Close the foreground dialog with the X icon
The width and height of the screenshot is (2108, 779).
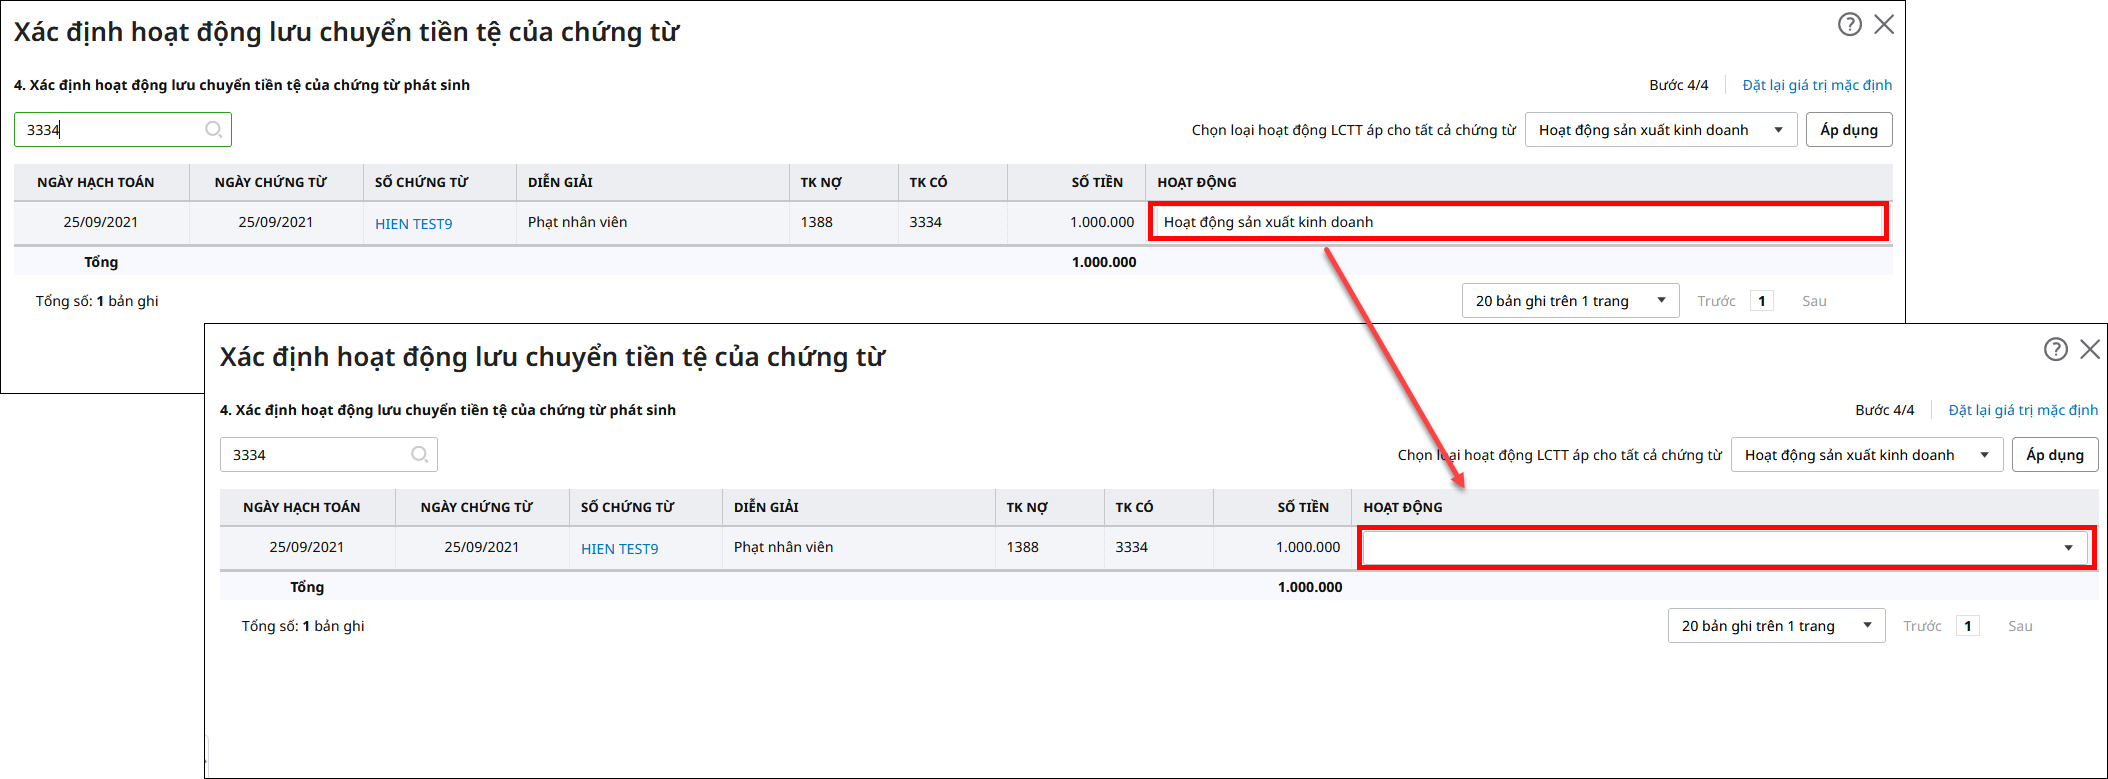click(x=2090, y=349)
